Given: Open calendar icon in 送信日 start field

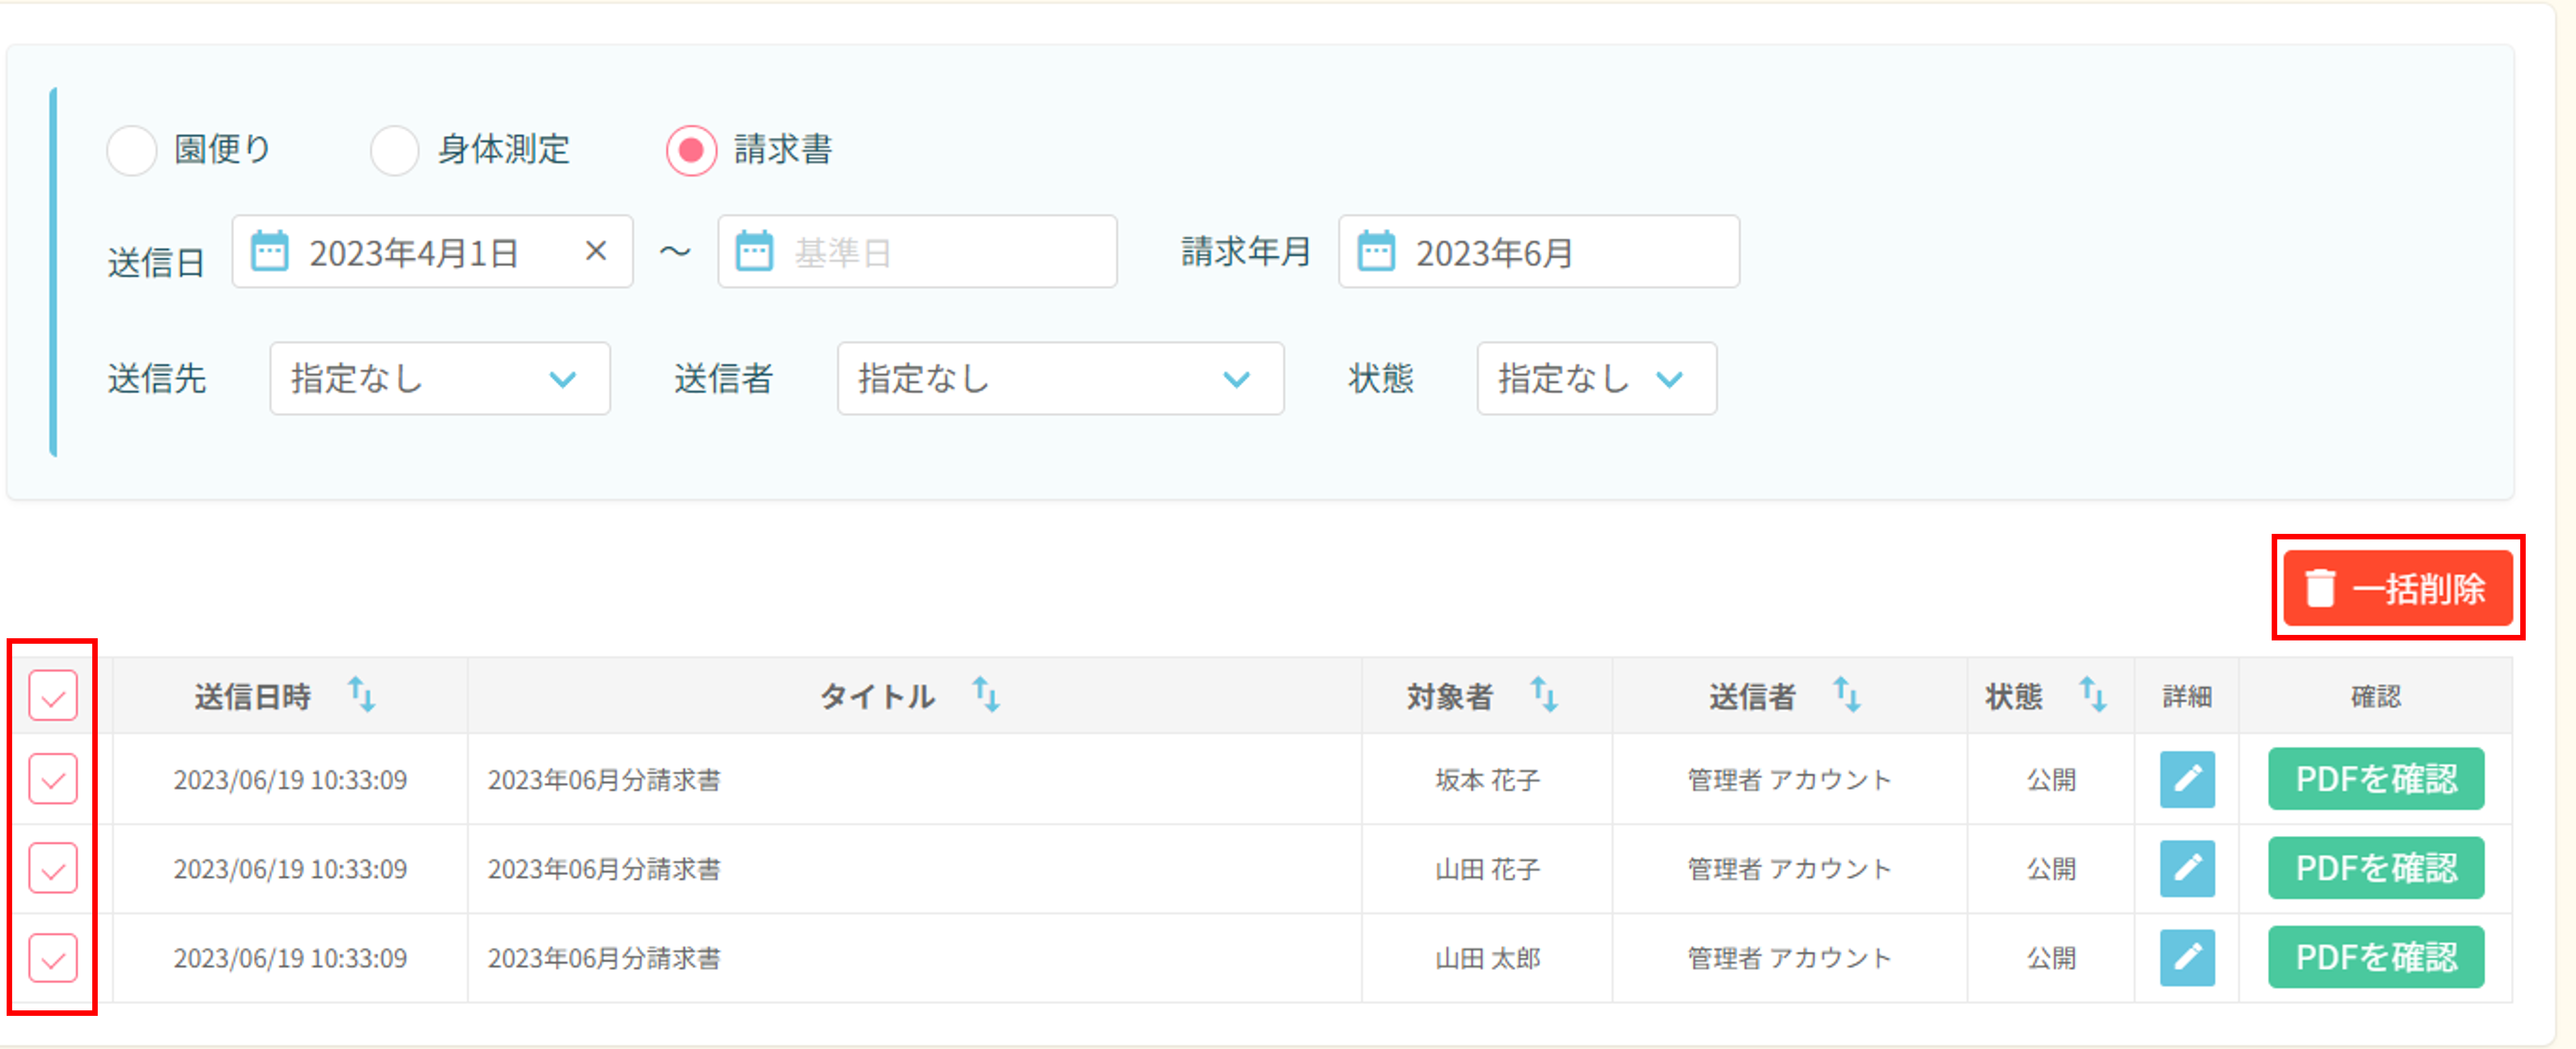Looking at the screenshot, I should point(269,252).
